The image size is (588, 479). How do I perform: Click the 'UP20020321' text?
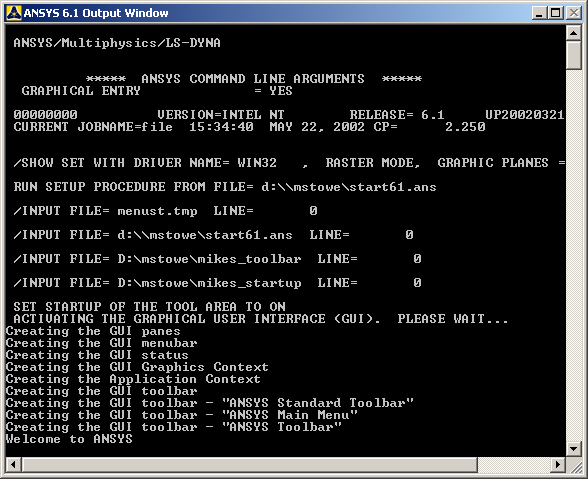tap(525, 115)
